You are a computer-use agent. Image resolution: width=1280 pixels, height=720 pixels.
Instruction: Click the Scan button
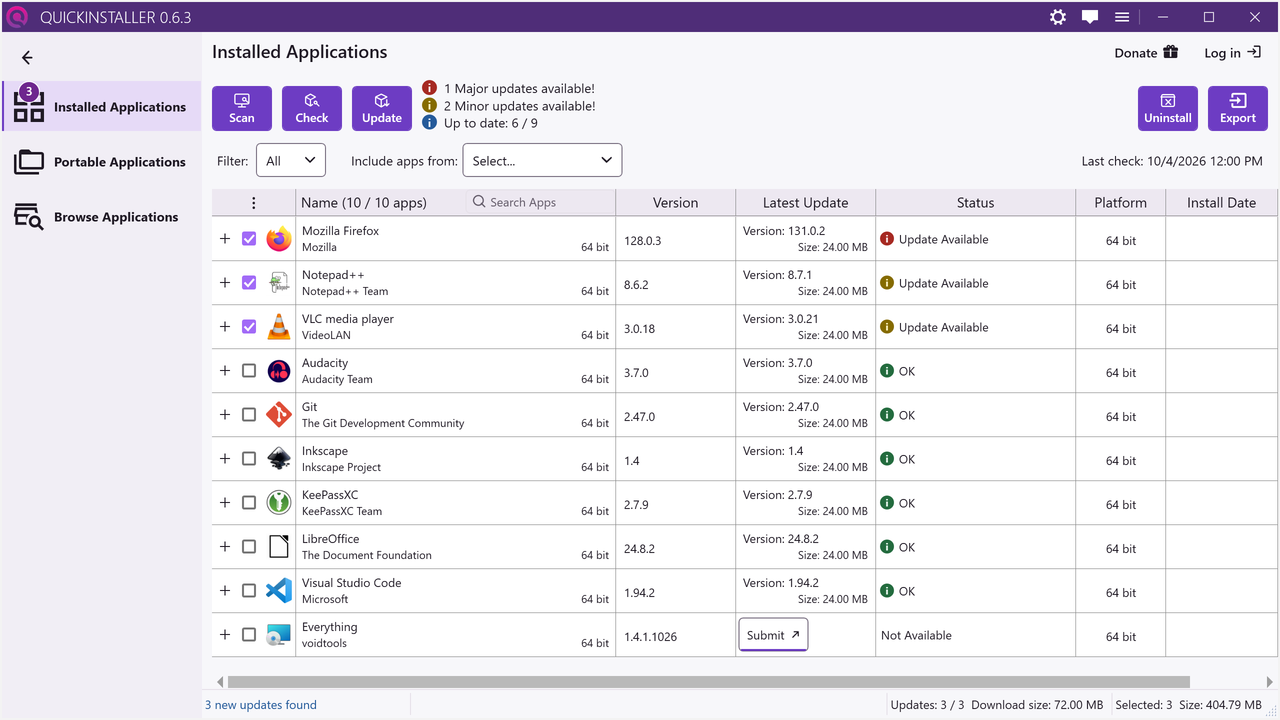(242, 108)
